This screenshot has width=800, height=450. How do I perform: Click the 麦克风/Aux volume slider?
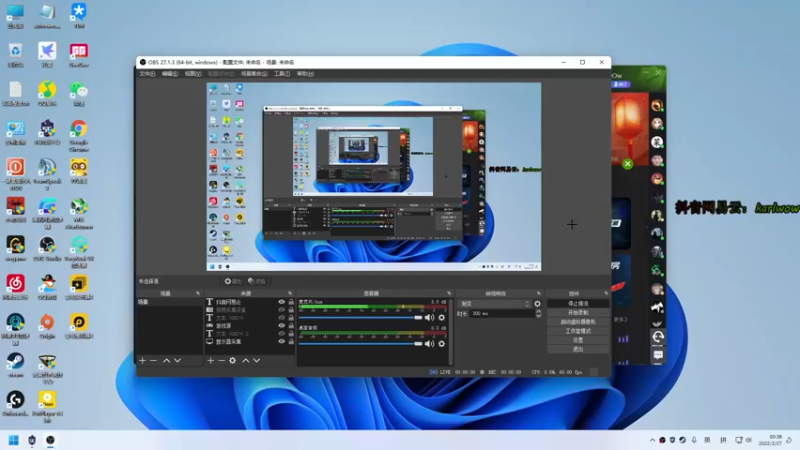(x=360, y=317)
